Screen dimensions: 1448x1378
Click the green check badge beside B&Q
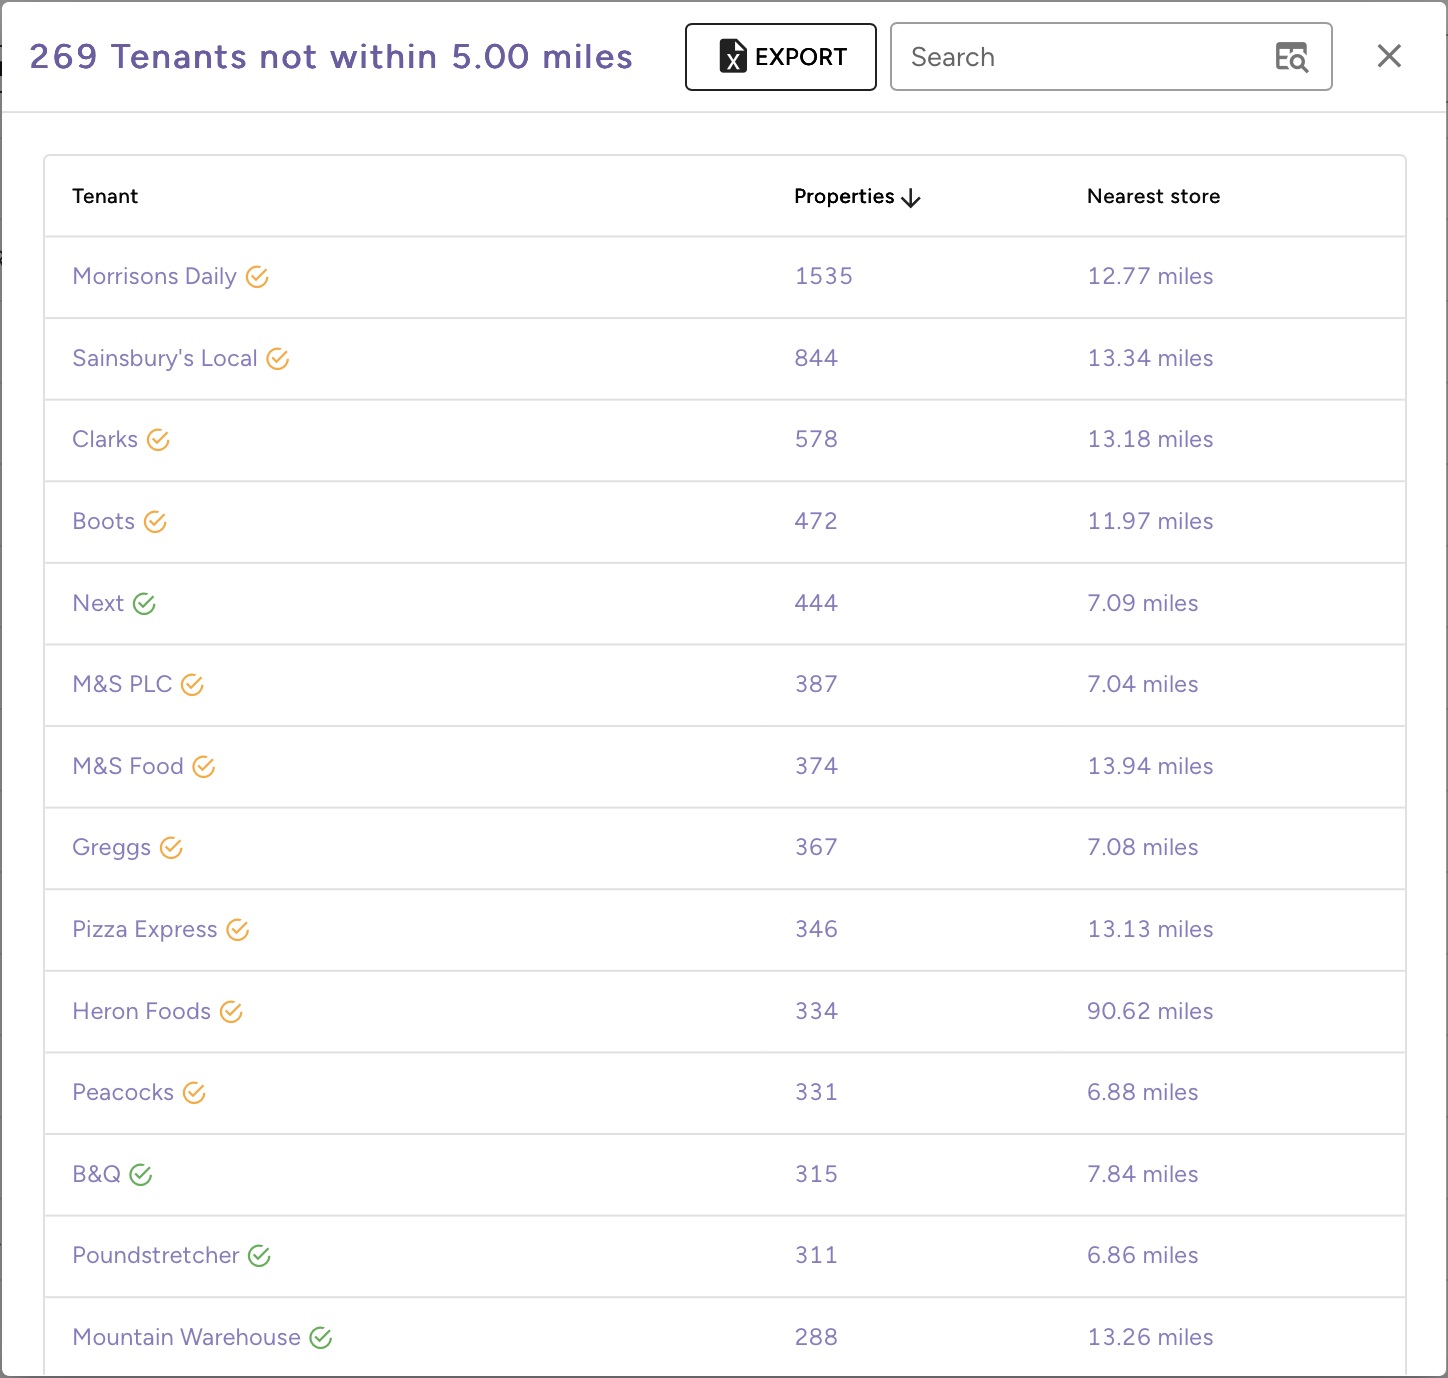[x=141, y=1175]
